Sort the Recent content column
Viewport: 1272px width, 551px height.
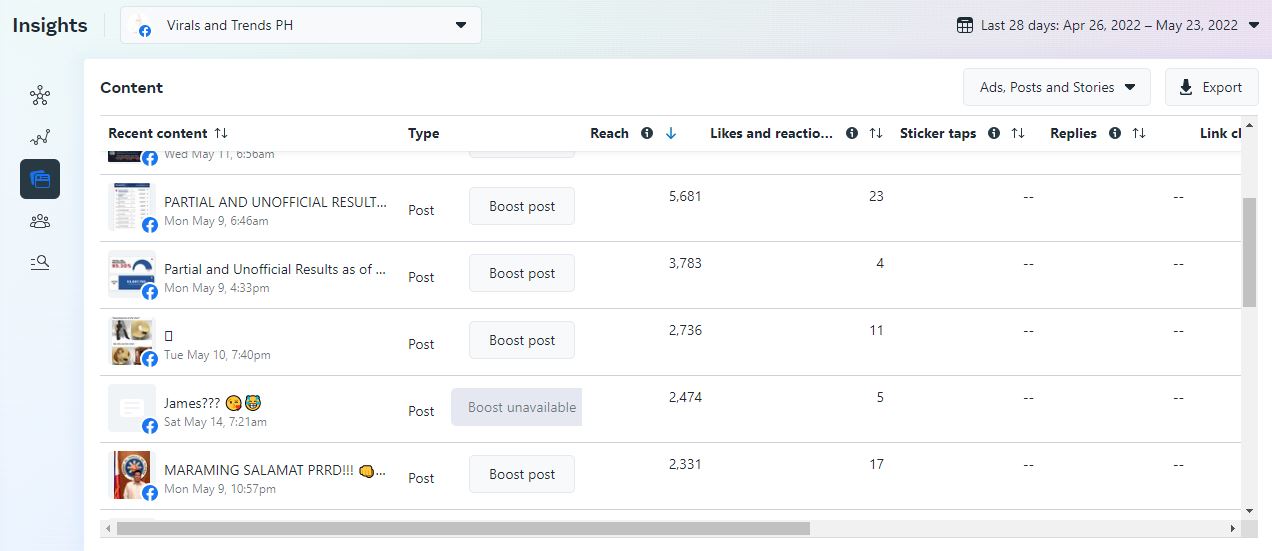point(221,133)
